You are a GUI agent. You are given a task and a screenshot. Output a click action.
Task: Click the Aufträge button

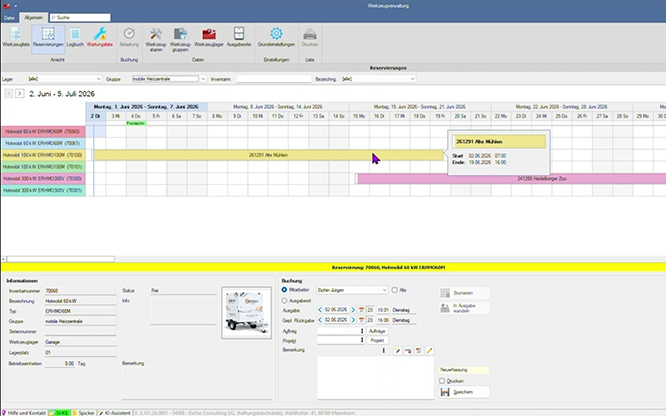tap(377, 331)
